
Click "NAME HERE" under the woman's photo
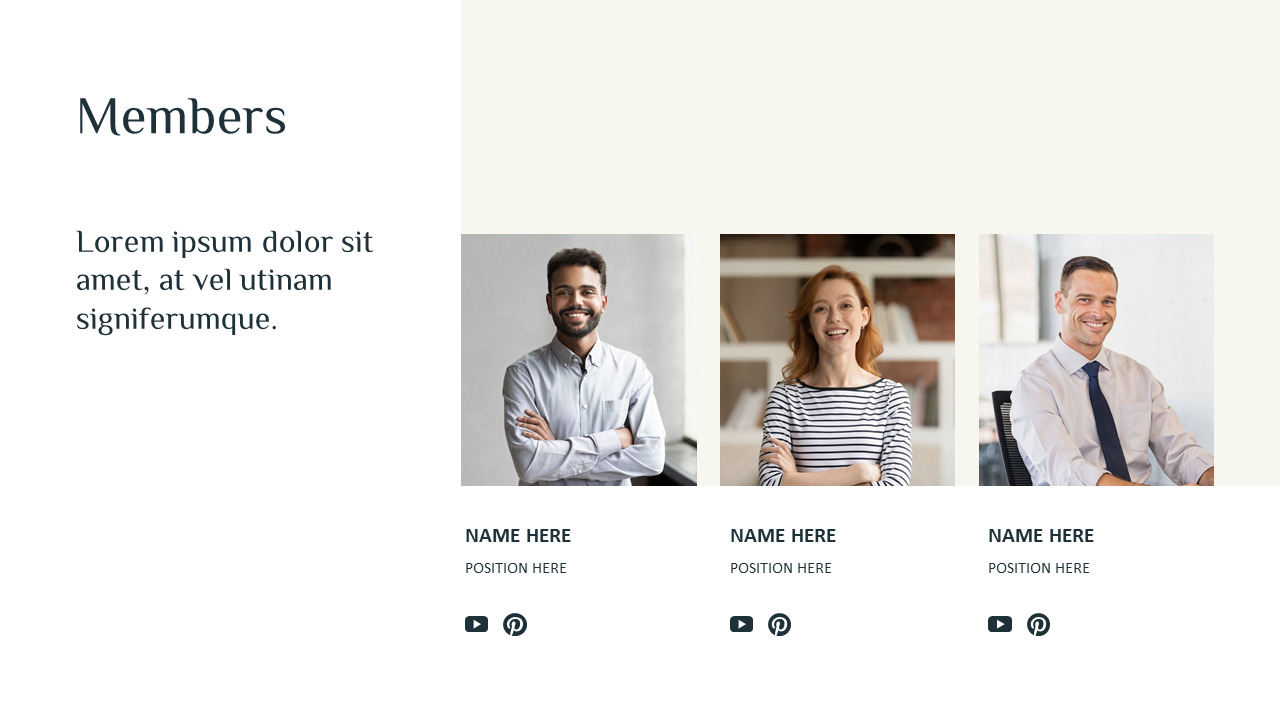coord(783,536)
